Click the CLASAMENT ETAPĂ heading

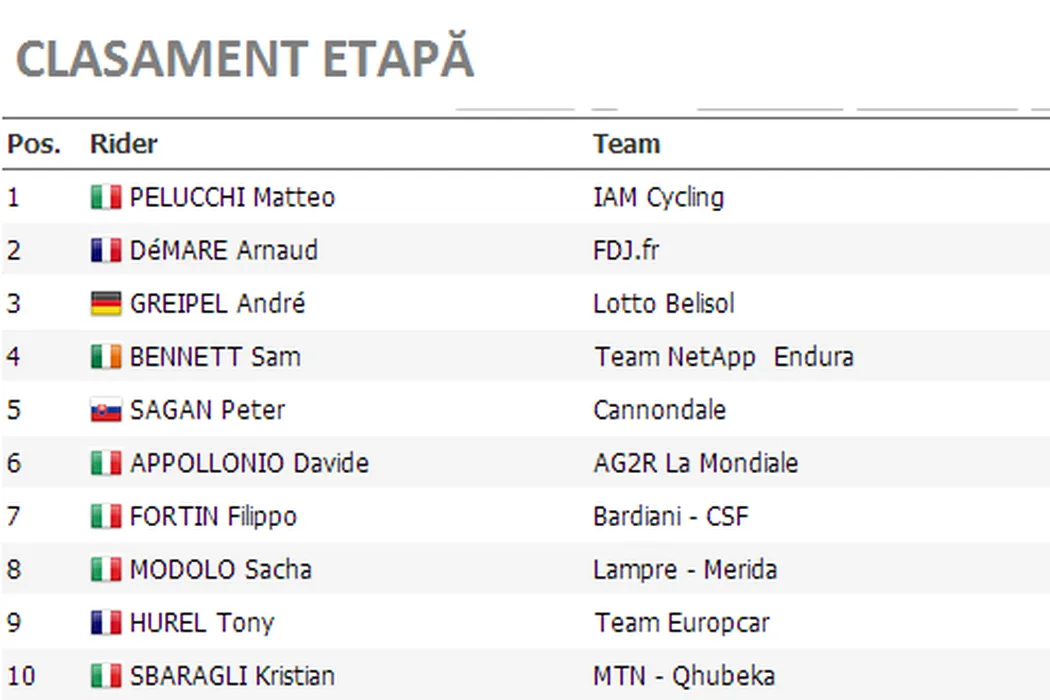[245, 60]
